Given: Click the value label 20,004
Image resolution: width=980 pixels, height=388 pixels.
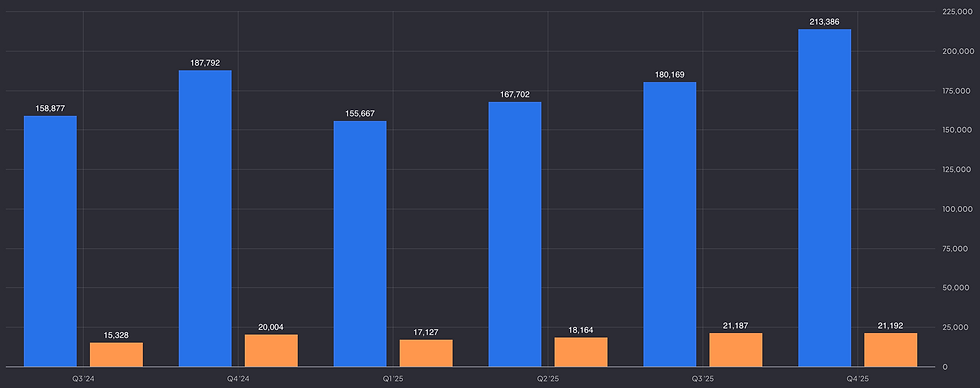Looking at the screenshot, I should coord(271,327).
